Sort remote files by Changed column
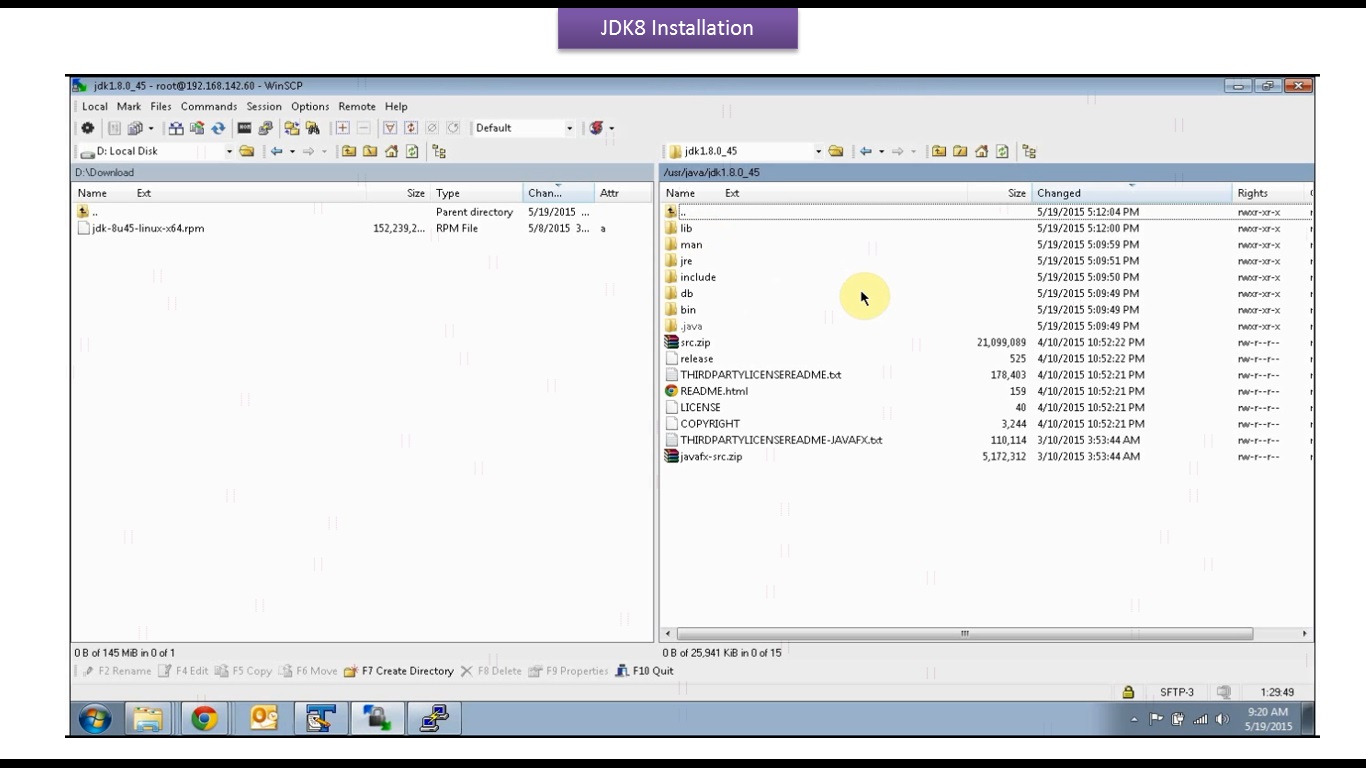The width and height of the screenshot is (1366, 768). point(1132,193)
